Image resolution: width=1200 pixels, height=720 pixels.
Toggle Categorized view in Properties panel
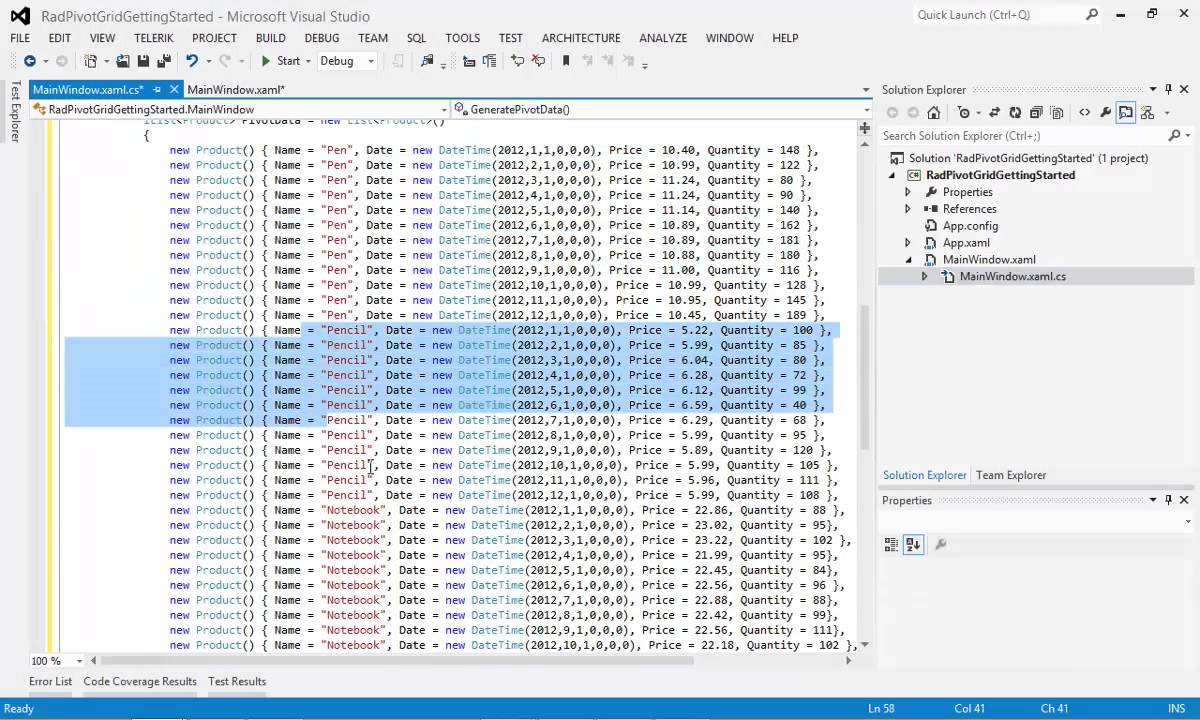point(891,545)
